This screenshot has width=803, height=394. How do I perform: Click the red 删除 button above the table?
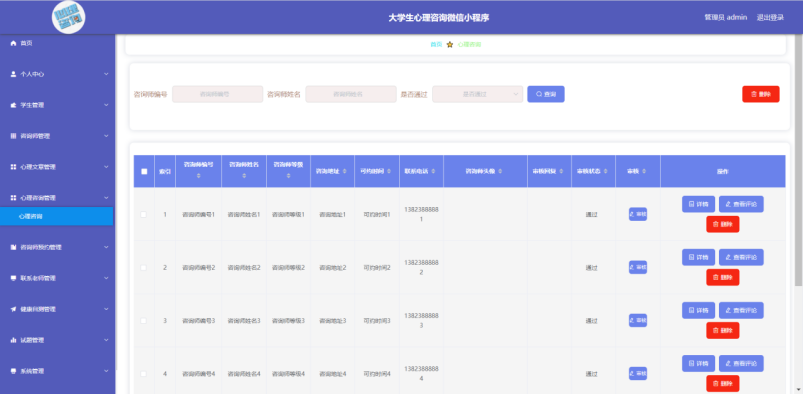click(x=760, y=94)
